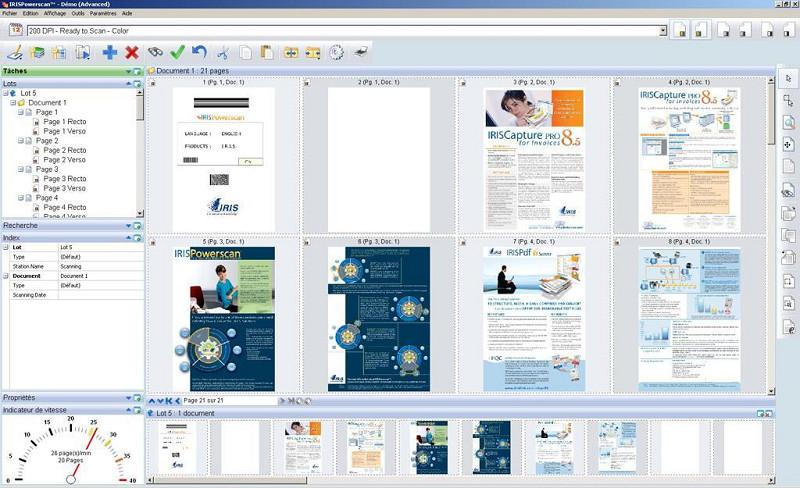Image resolution: width=800 pixels, height=488 pixels.
Task: Click the binoculars search icon
Action: click(155, 52)
